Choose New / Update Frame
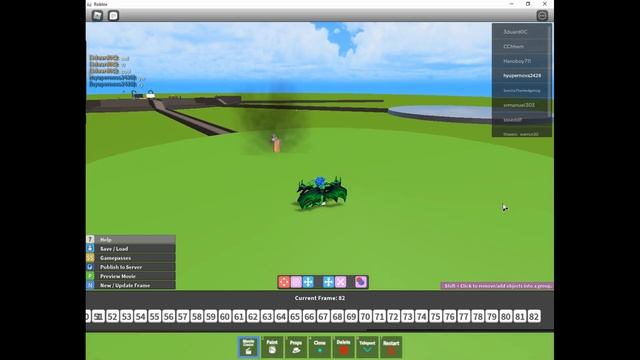 click(131, 285)
